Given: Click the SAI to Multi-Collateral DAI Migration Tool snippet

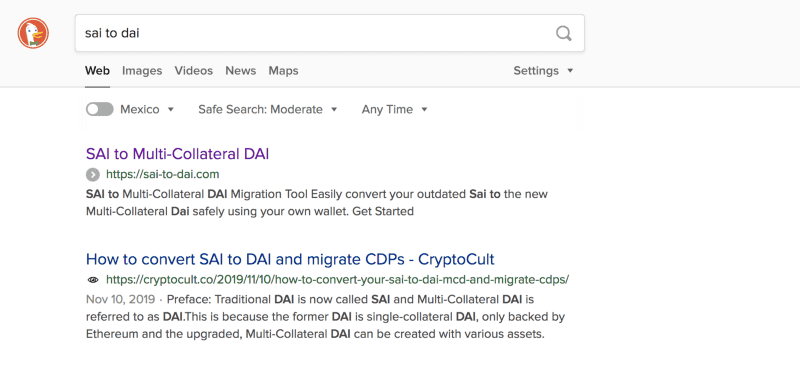Looking at the screenshot, I should (x=317, y=203).
